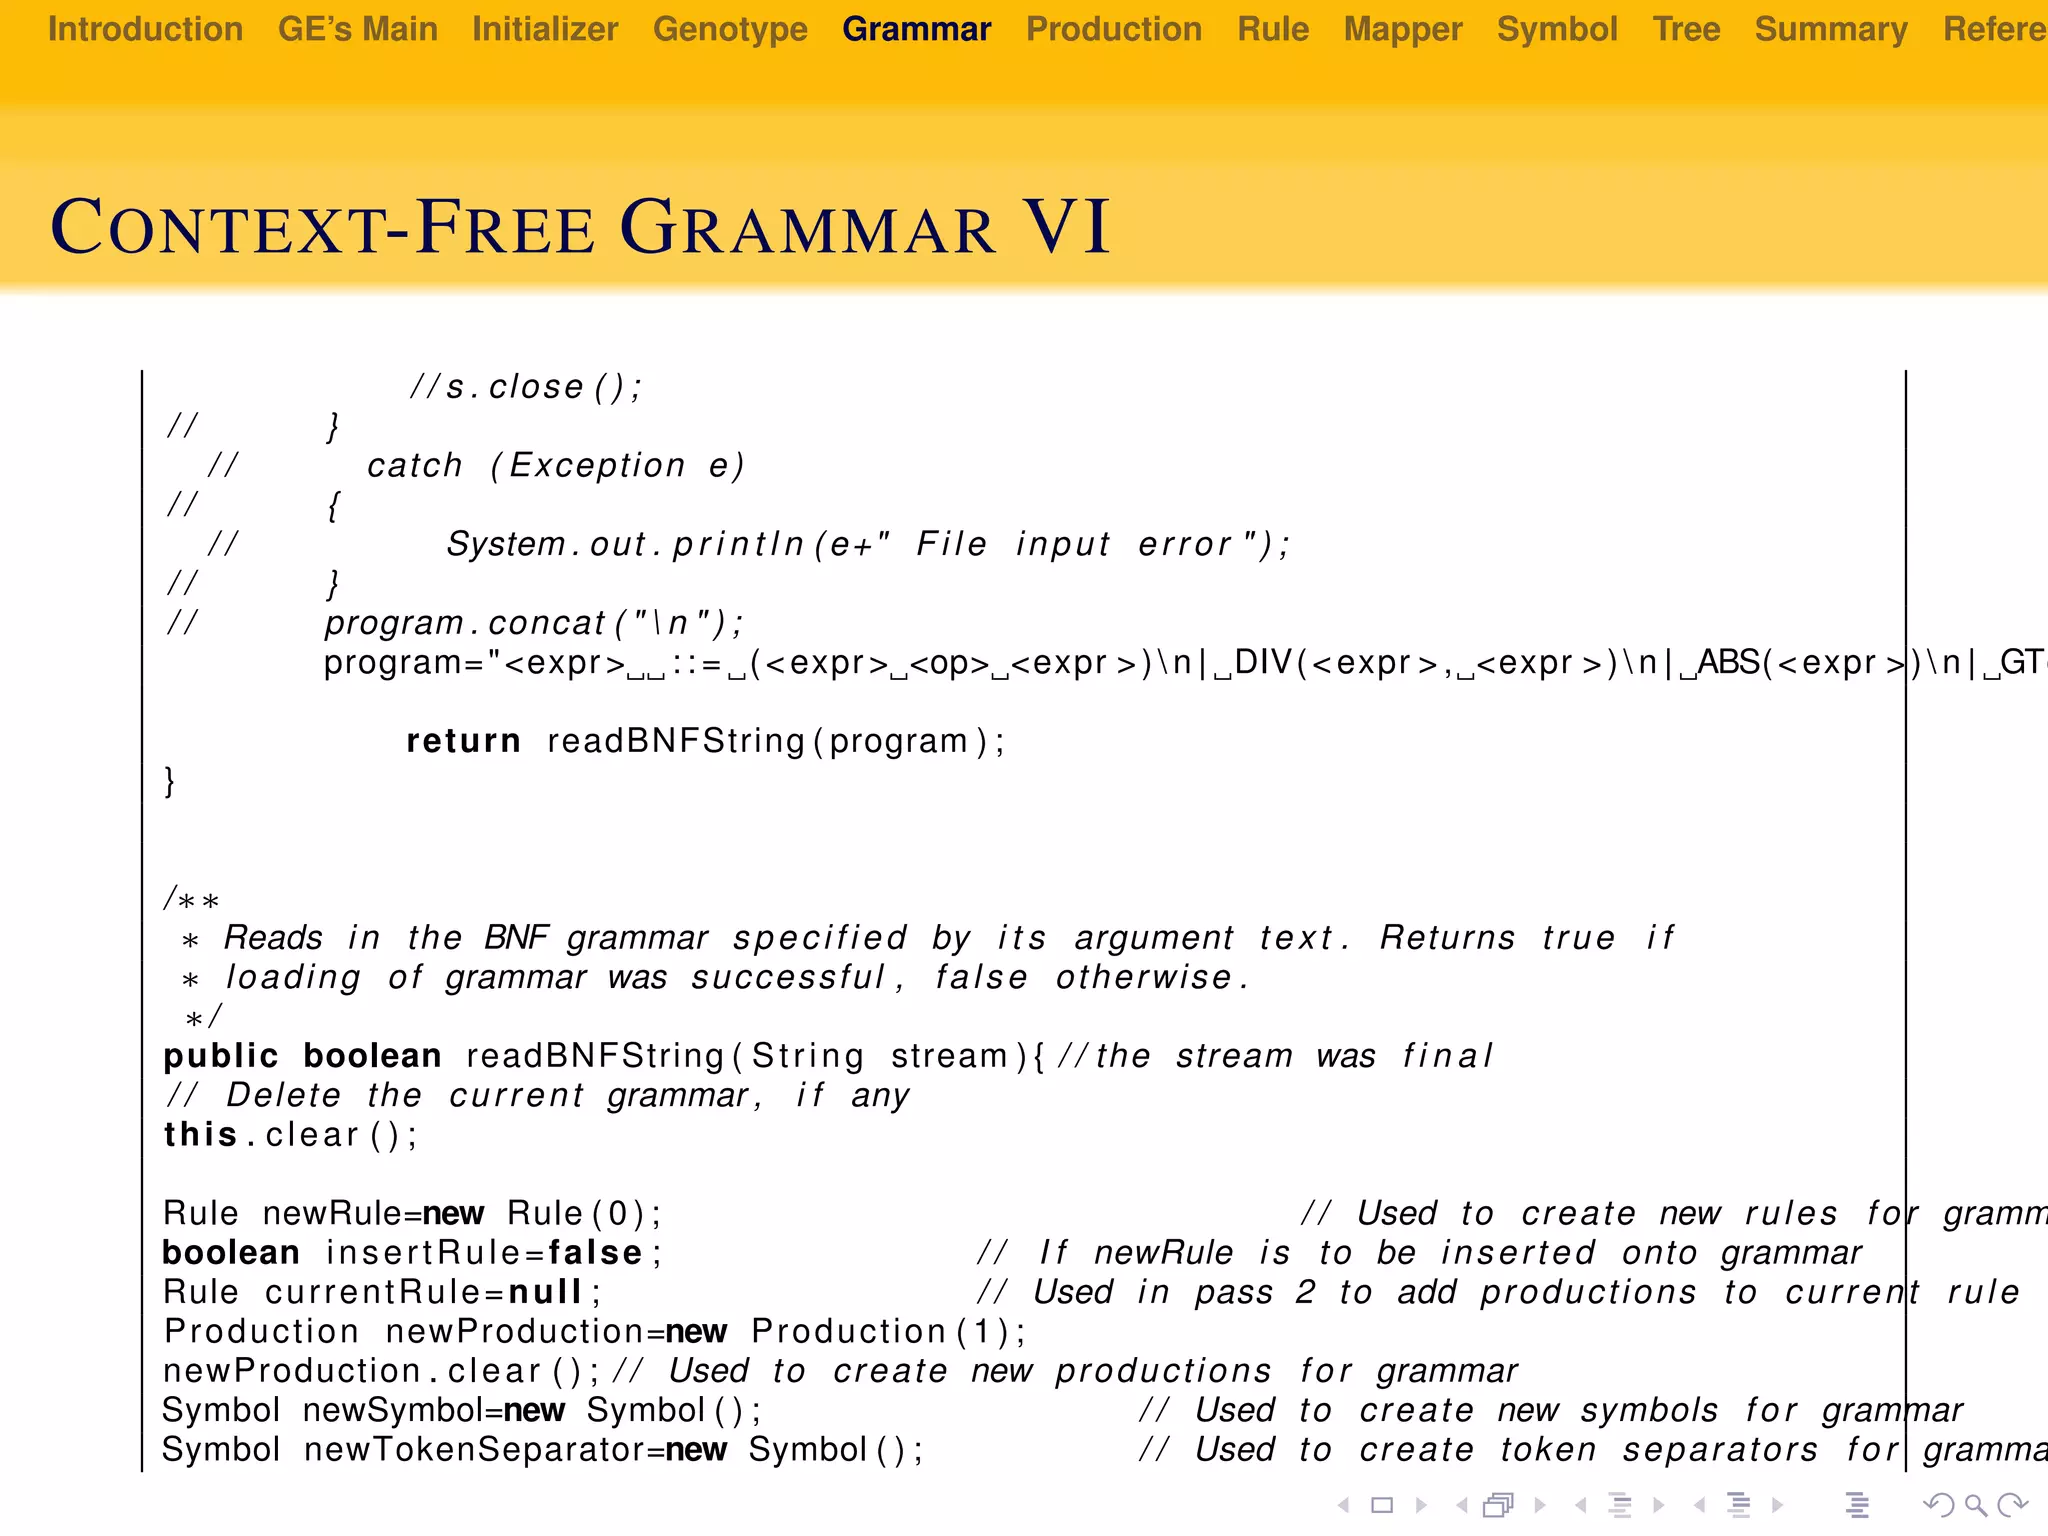
Task: Go to previous subsection arrow
Action: click(x=1580, y=1505)
